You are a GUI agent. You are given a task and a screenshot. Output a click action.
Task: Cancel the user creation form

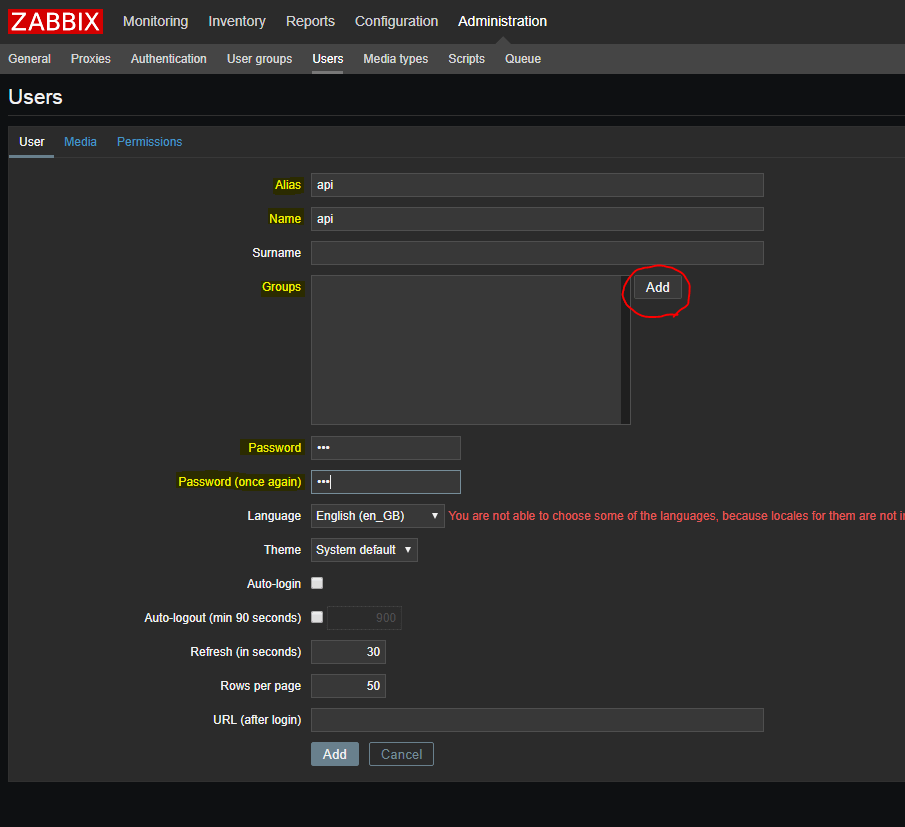[x=401, y=754]
